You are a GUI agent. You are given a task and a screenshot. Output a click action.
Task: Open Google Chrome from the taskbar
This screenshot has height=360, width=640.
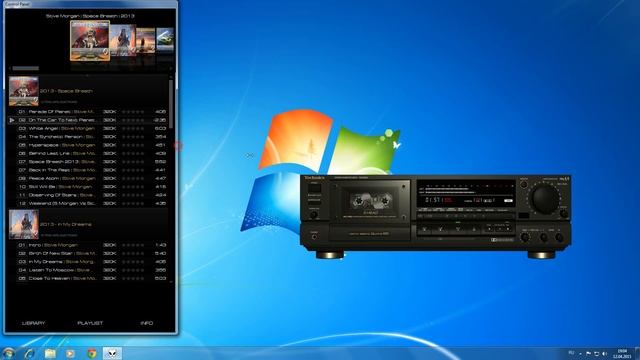[92, 353]
